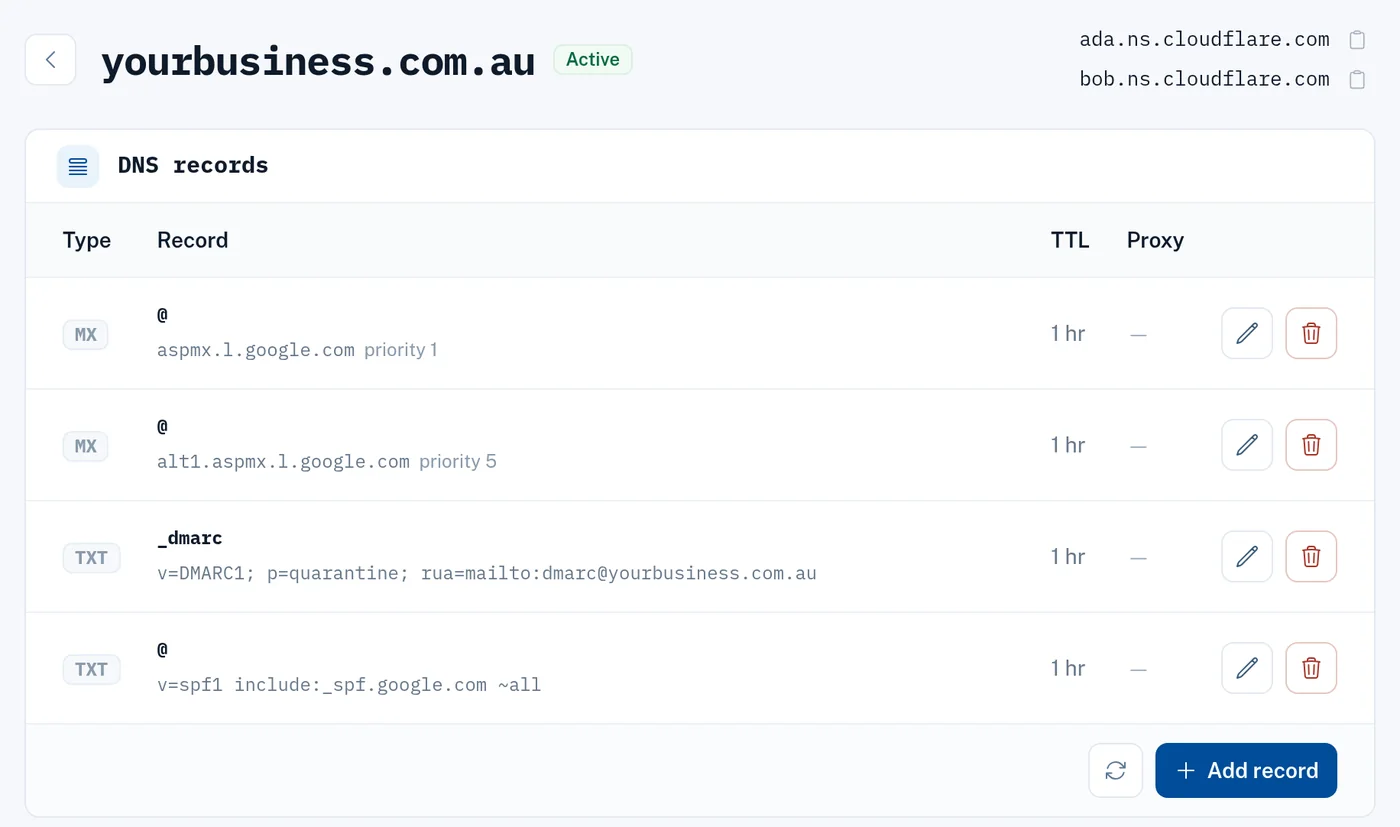Click the priority 1 label

(x=401, y=350)
